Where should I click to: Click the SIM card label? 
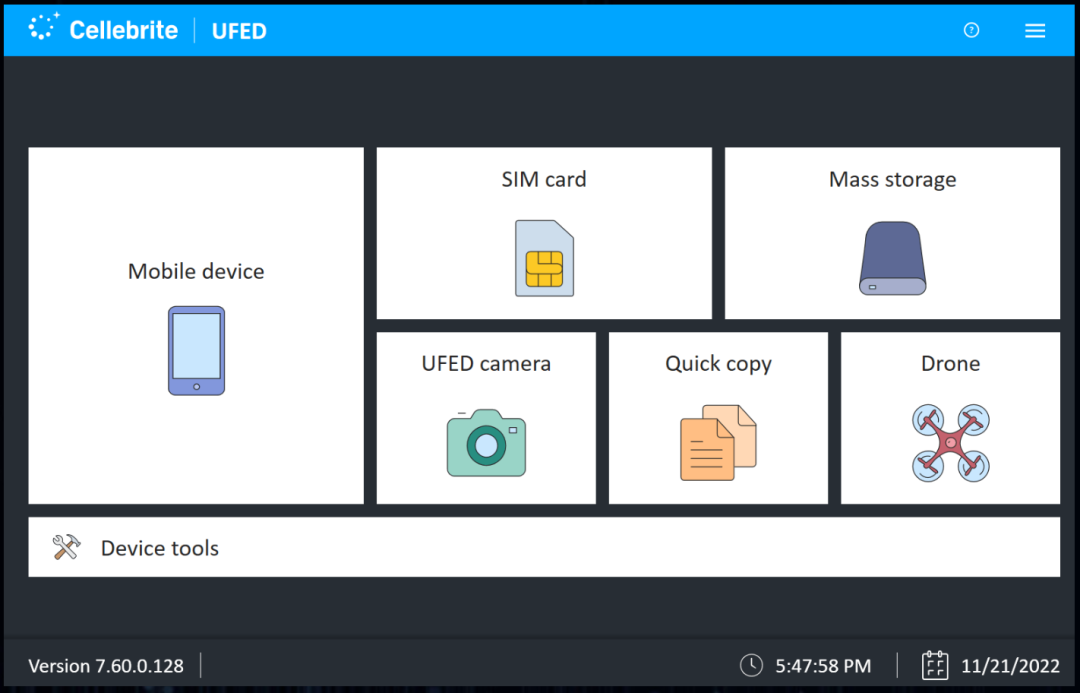click(544, 179)
